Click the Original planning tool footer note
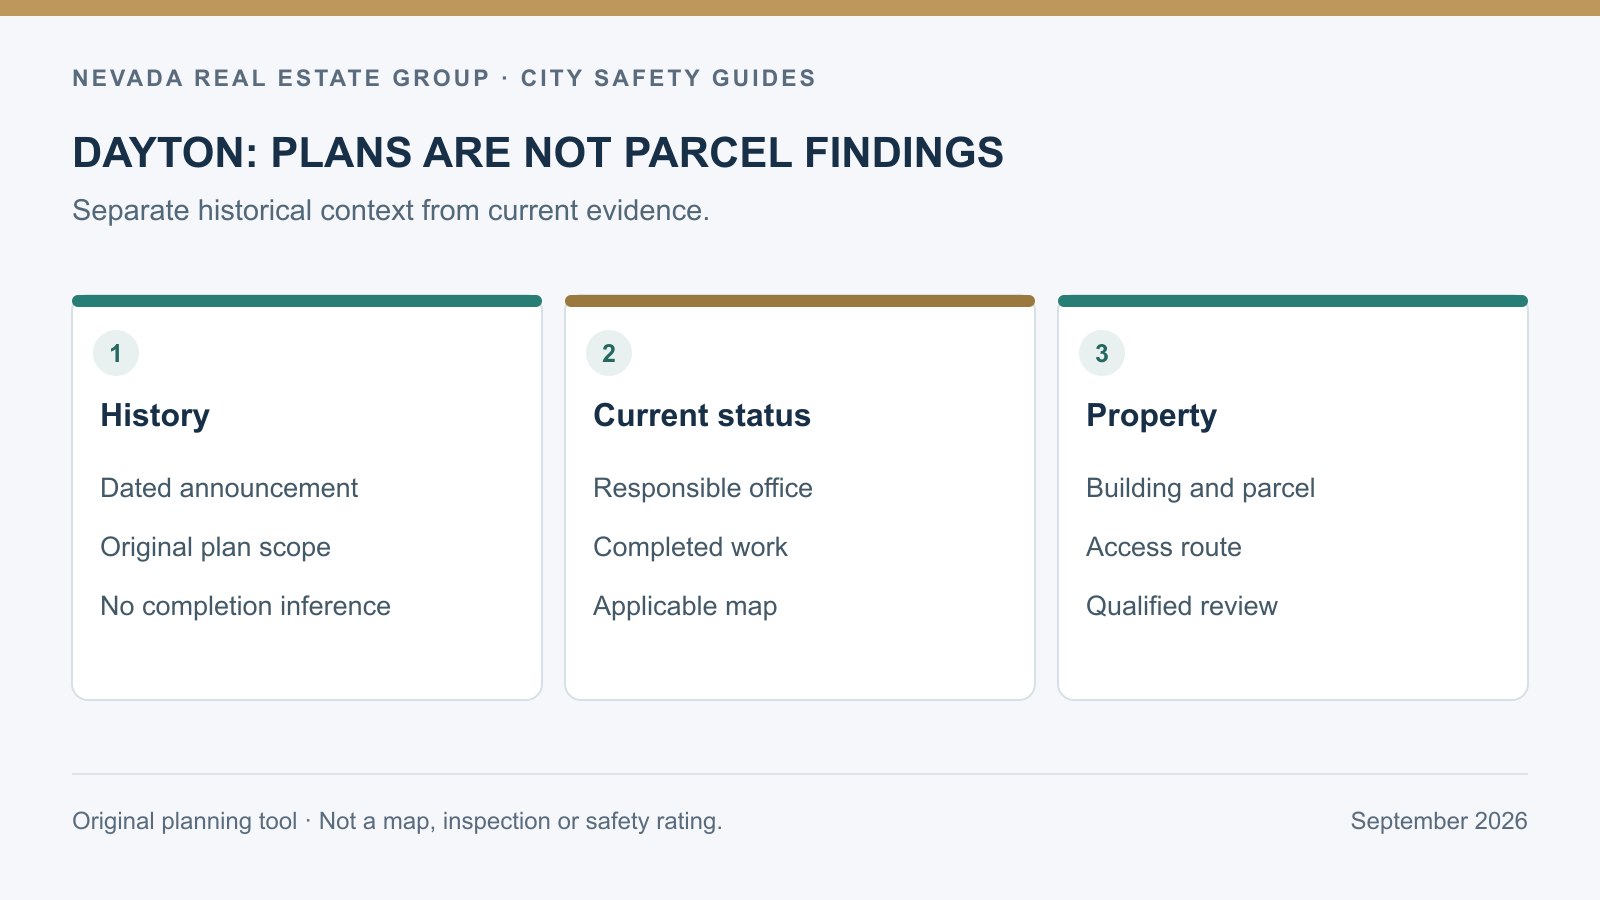Image resolution: width=1600 pixels, height=900 pixels. pos(397,821)
